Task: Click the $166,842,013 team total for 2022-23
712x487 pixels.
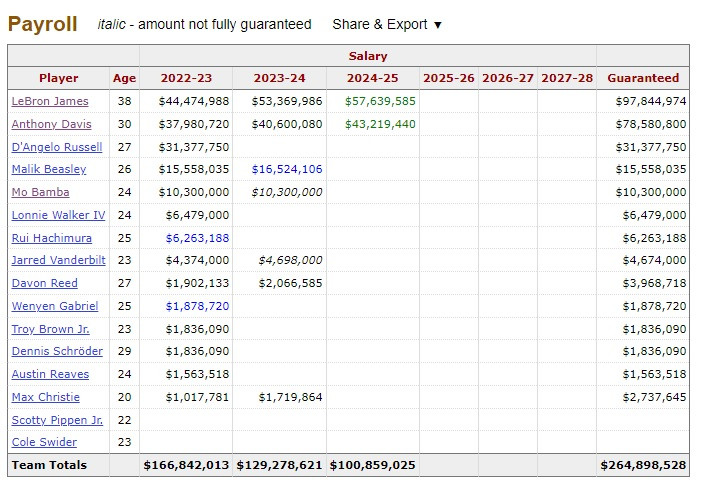Action: [186, 465]
